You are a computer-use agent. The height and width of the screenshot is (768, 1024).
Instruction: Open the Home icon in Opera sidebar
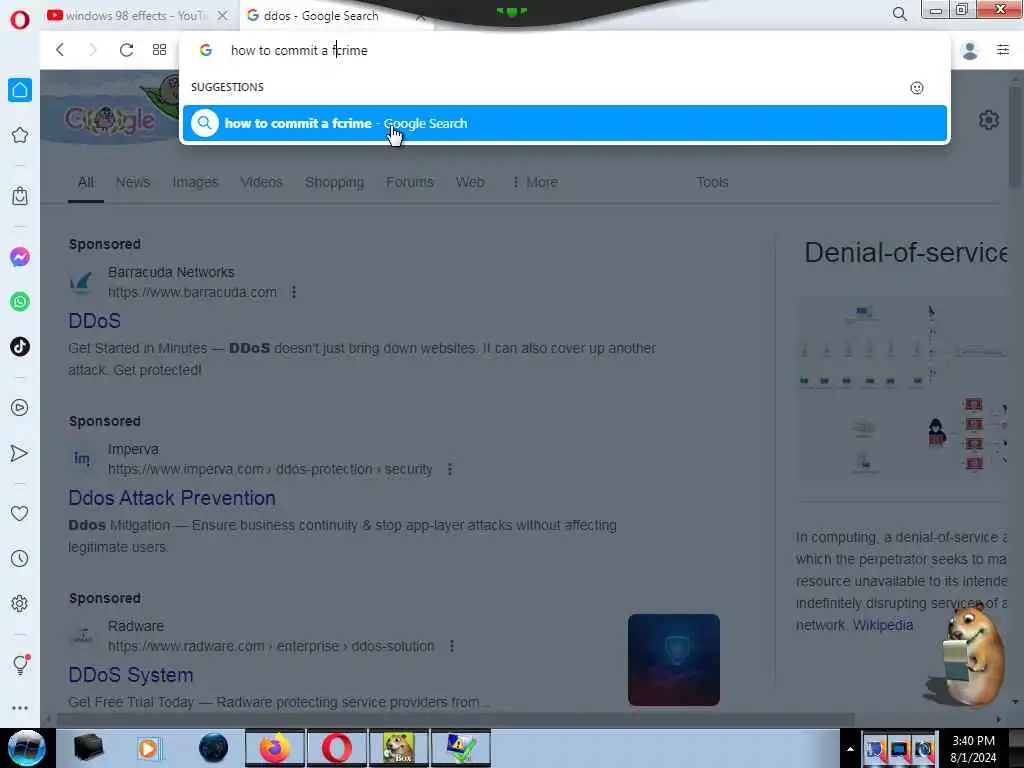tap(20, 90)
